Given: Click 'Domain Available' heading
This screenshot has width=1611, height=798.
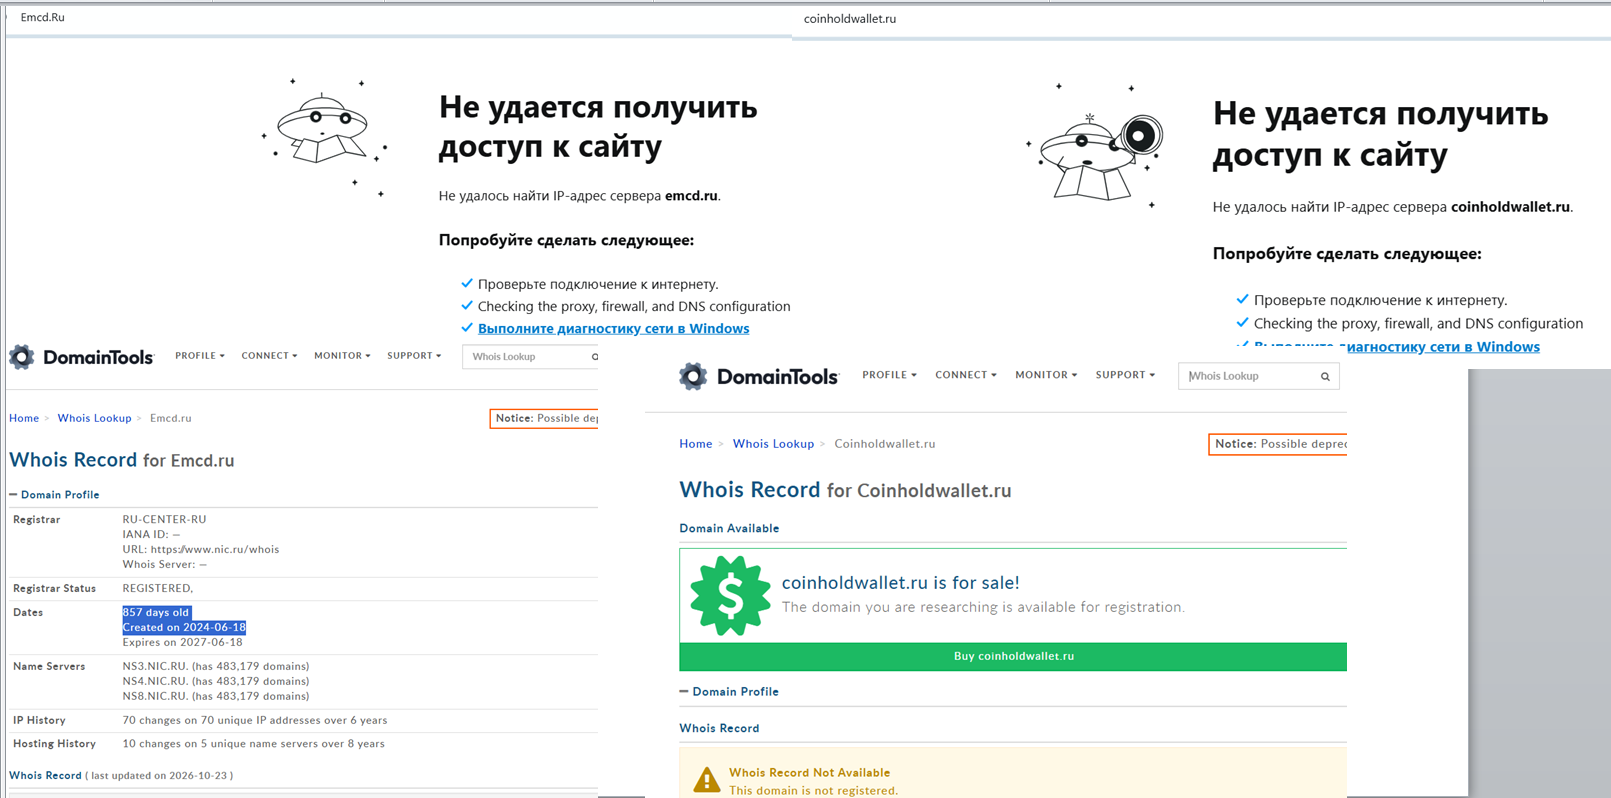Looking at the screenshot, I should [729, 528].
